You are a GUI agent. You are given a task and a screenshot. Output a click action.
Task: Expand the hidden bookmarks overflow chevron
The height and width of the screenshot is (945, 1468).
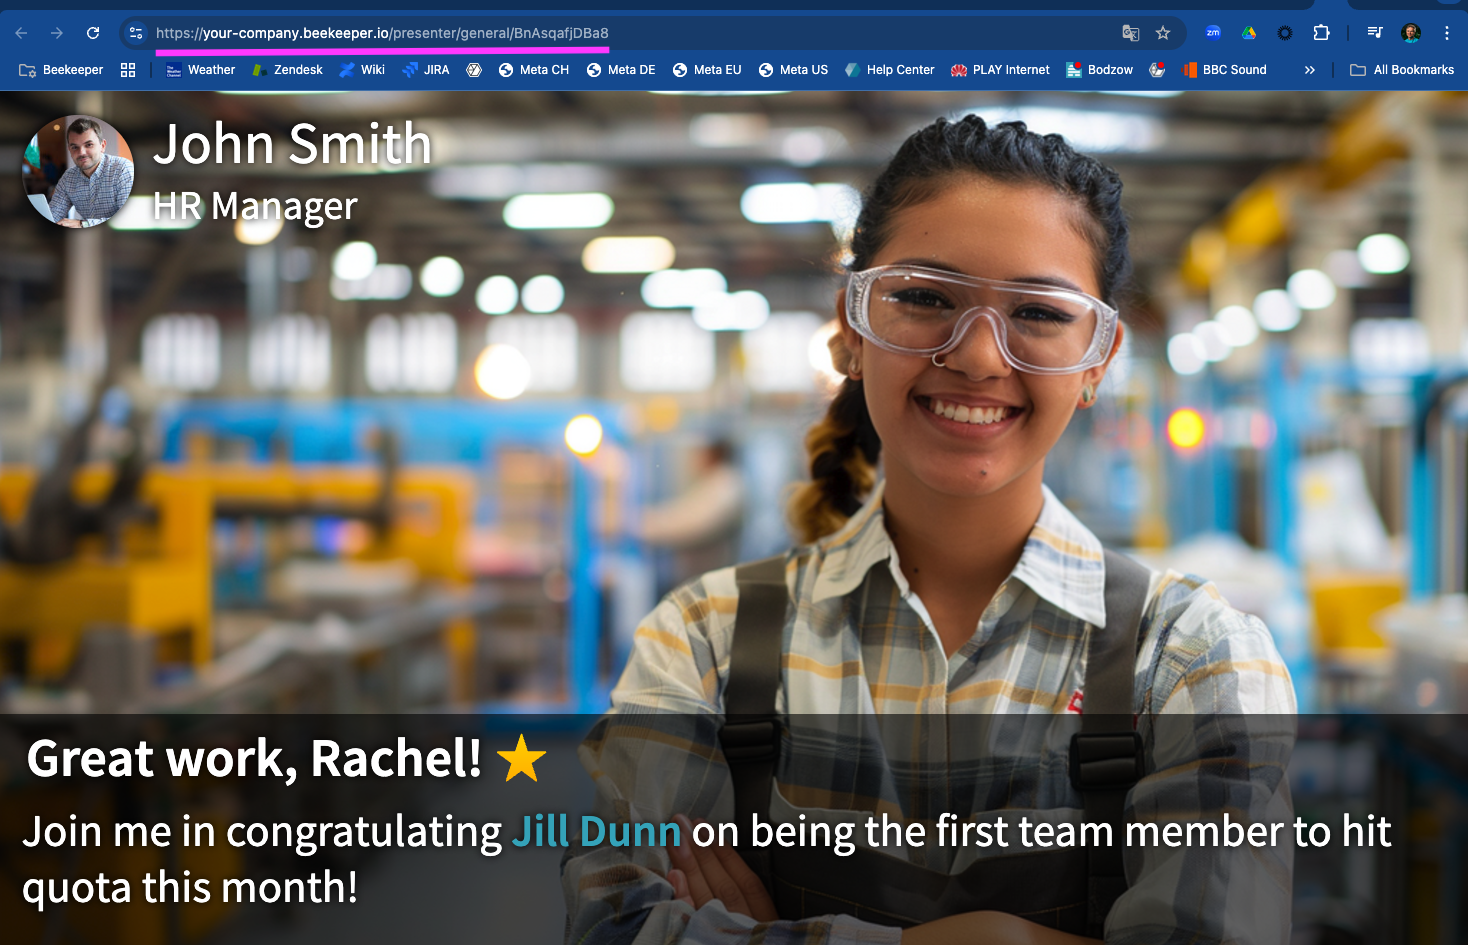(1309, 70)
